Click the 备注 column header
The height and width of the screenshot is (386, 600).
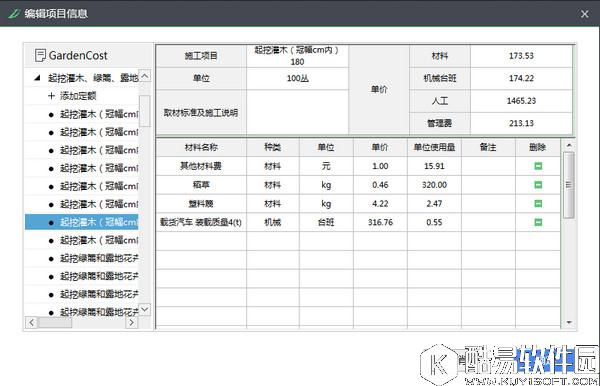click(x=488, y=147)
